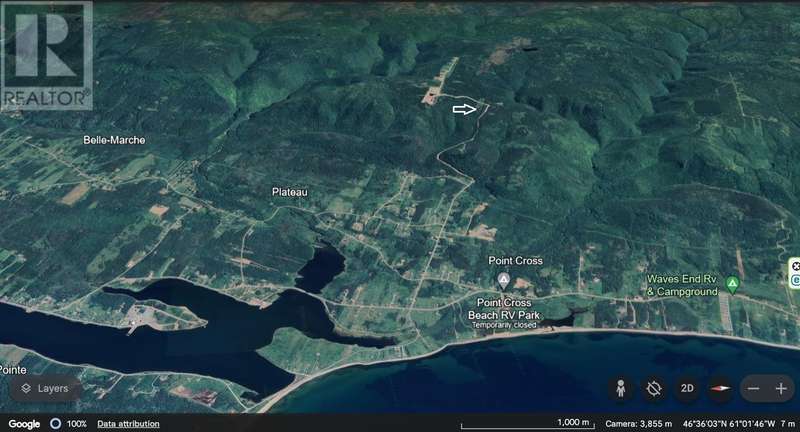The image size is (800, 432).
Task: Click the Point Cross place label
Action: click(515, 261)
